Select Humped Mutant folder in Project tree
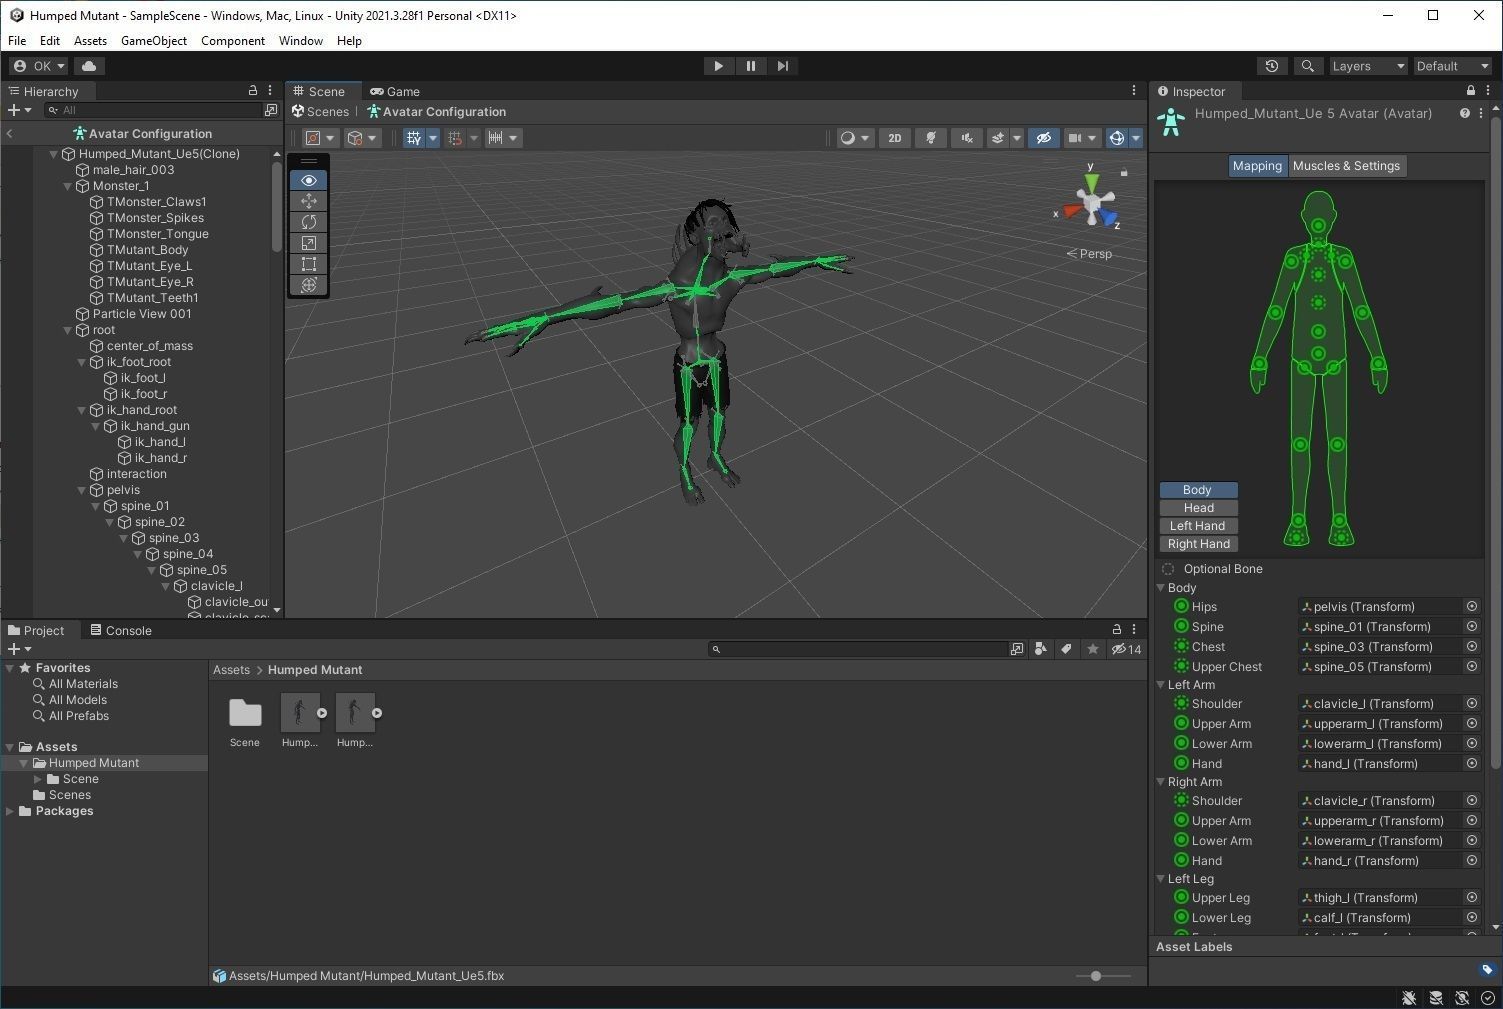This screenshot has width=1503, height=1009. (94, 763)
